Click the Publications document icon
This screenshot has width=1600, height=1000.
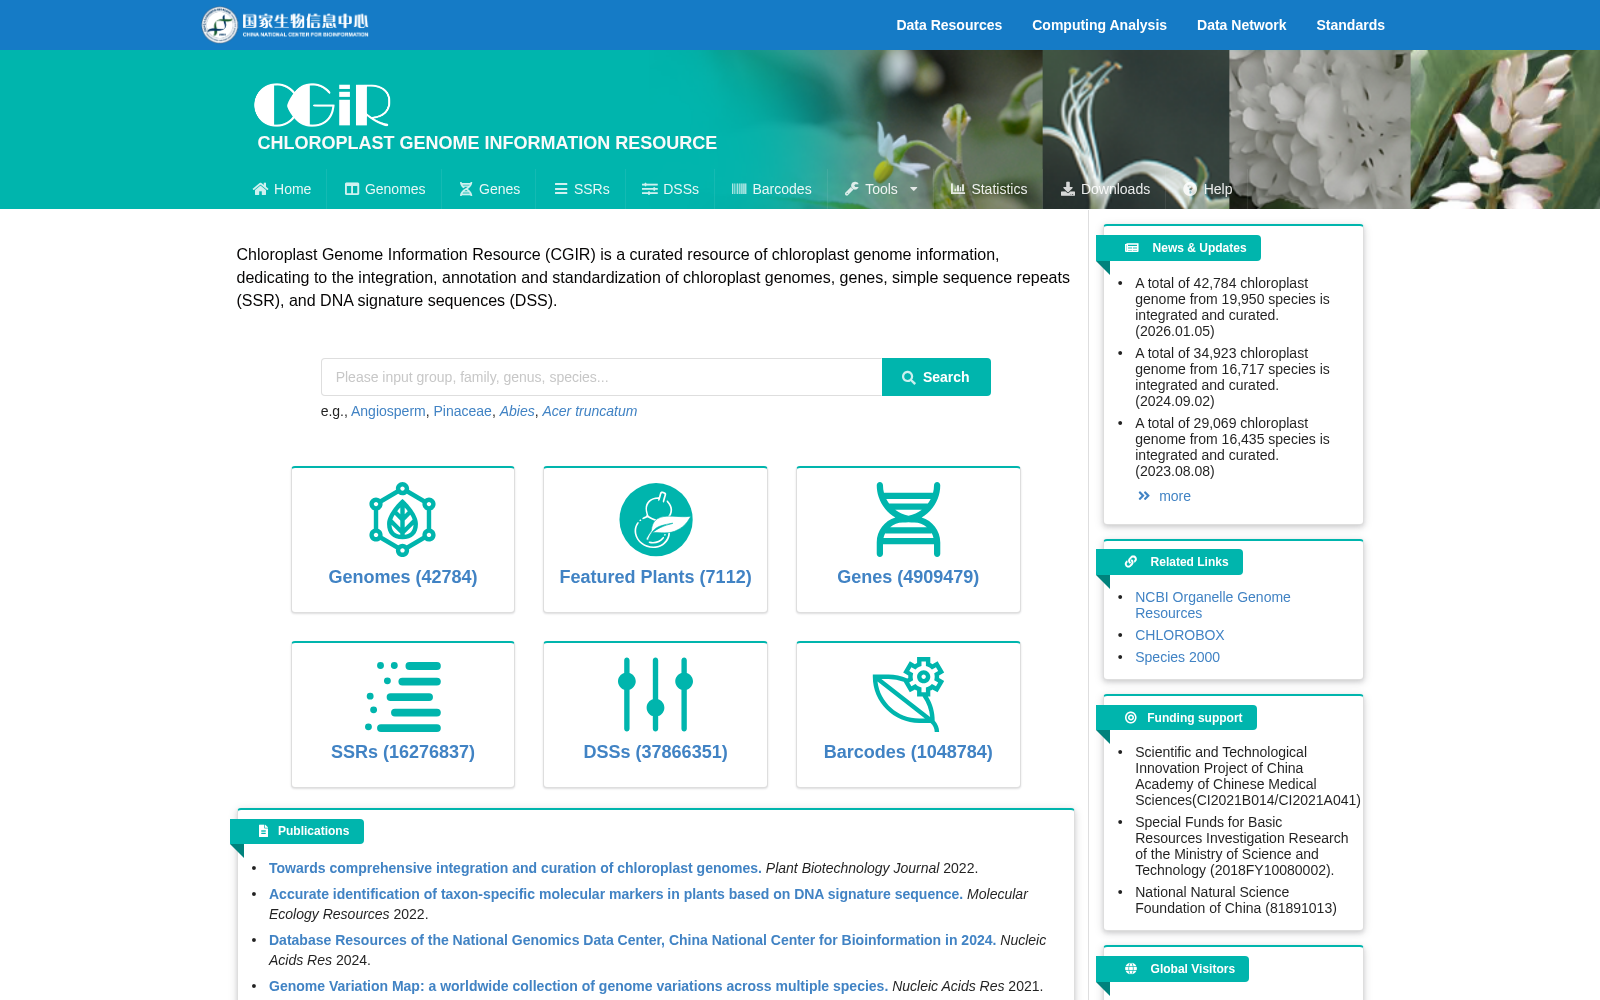click(x=263, y=831)
